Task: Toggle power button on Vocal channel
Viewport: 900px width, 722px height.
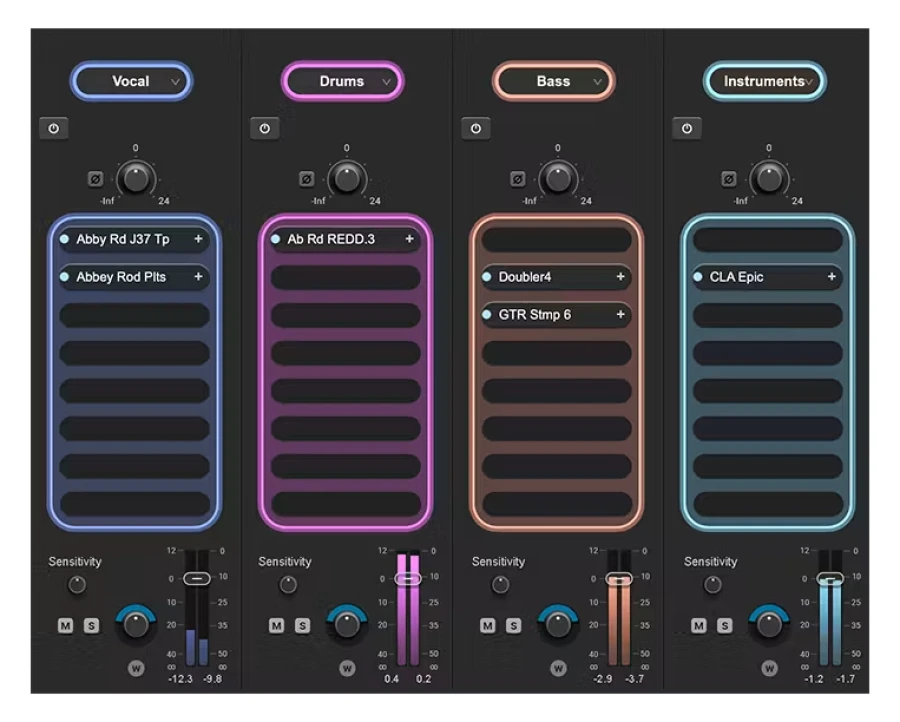Action: tap(53, 129)
